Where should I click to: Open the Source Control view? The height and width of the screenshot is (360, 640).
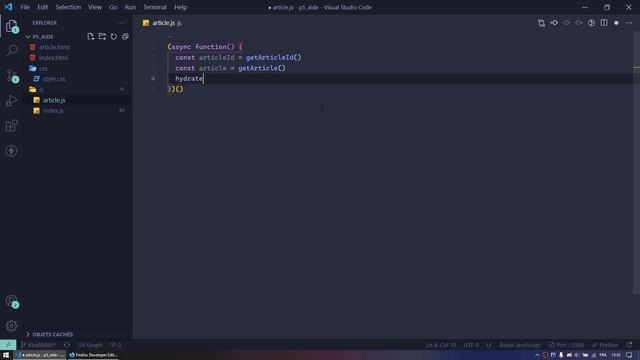click(x=11, y=76)
